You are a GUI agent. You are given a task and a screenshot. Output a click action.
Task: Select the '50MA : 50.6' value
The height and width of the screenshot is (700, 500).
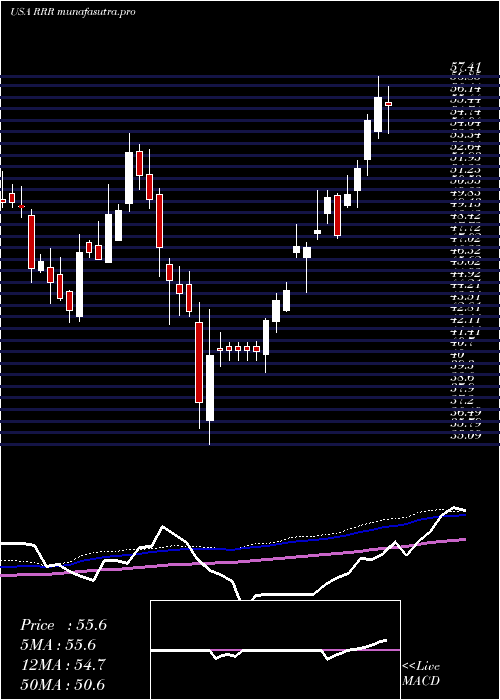(63, 685)
